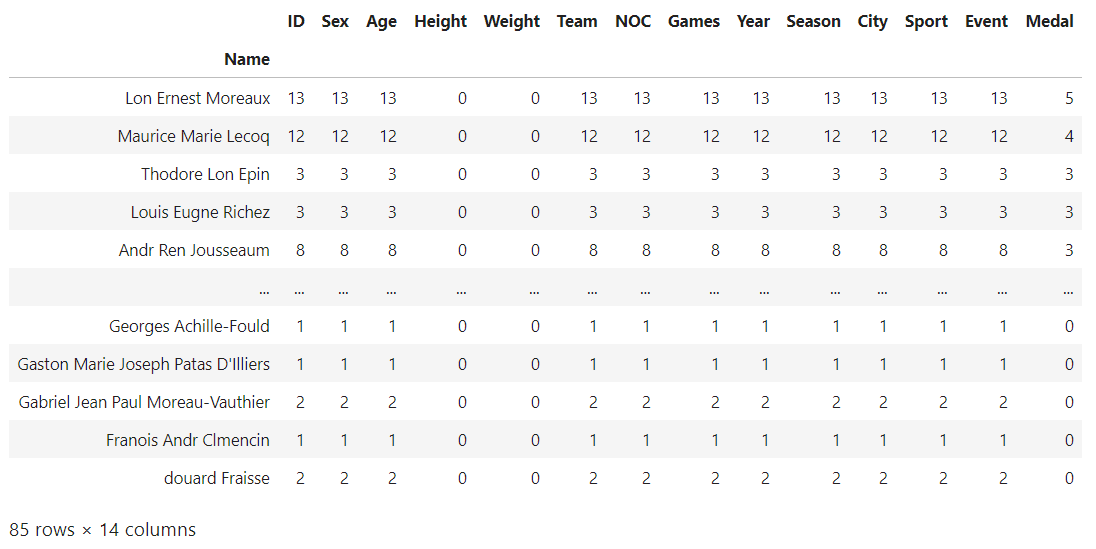Click the Franois Andr Clmencin name

(x=188, y=440)
